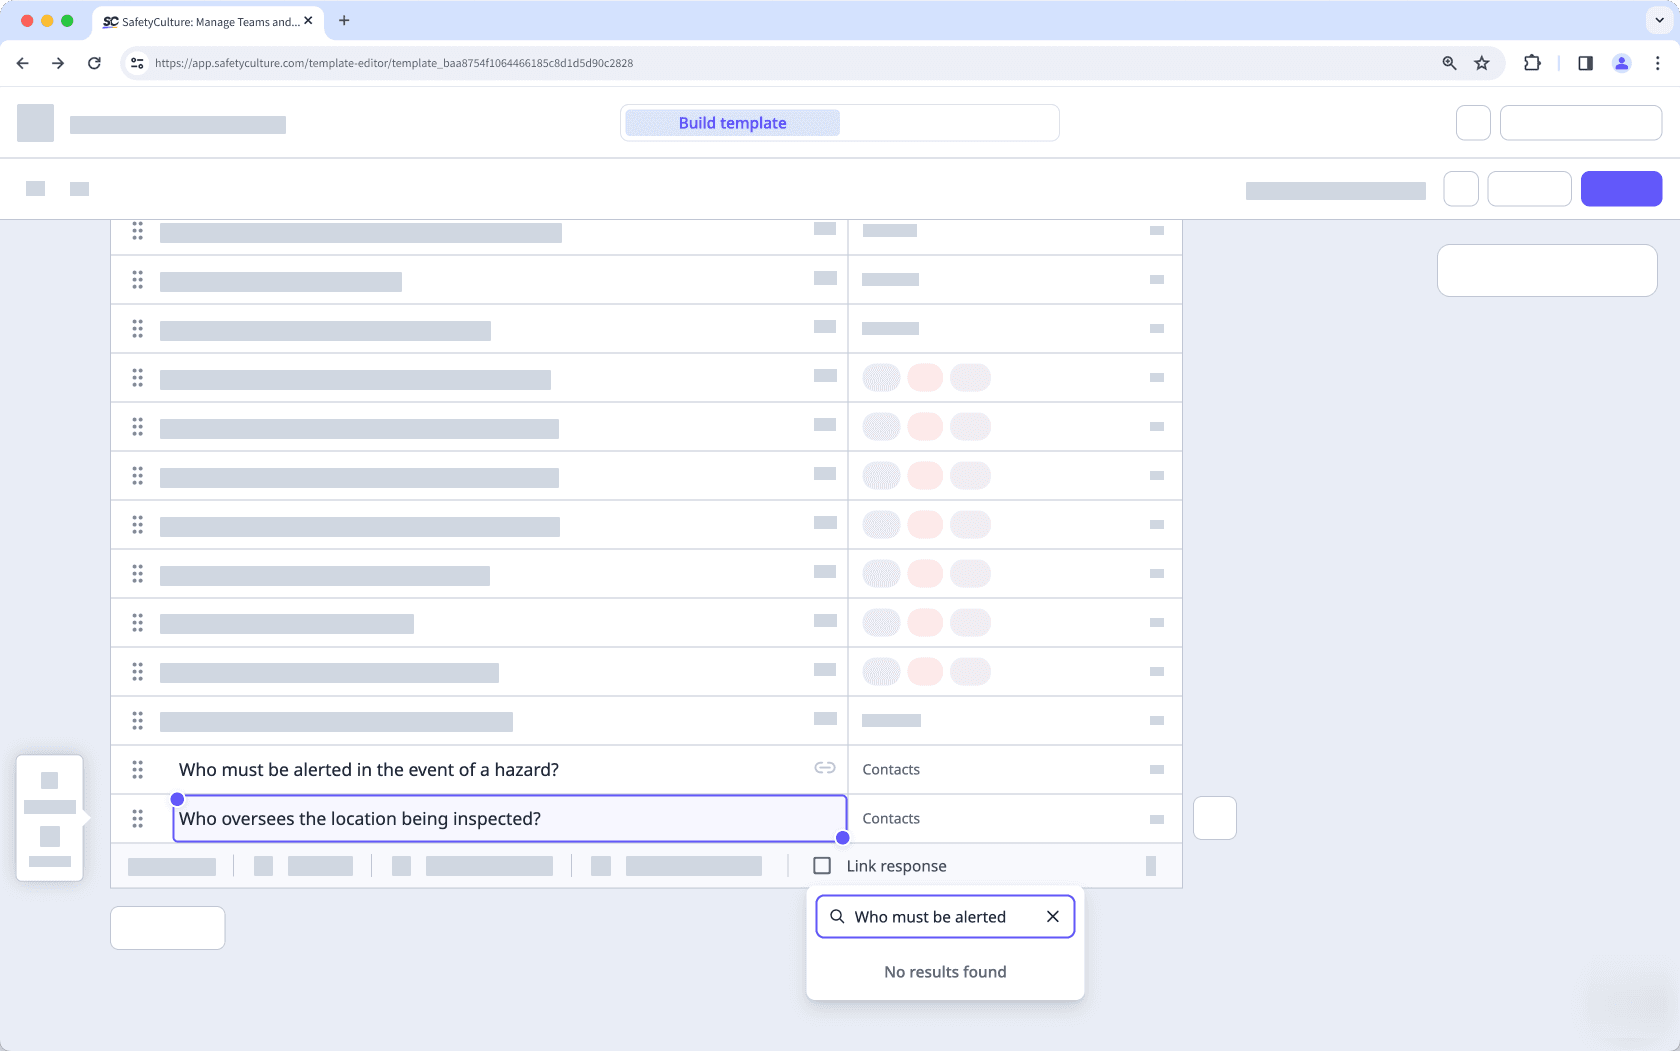
Task: Click the magnifier icon in the link search box
Action: 837,916
